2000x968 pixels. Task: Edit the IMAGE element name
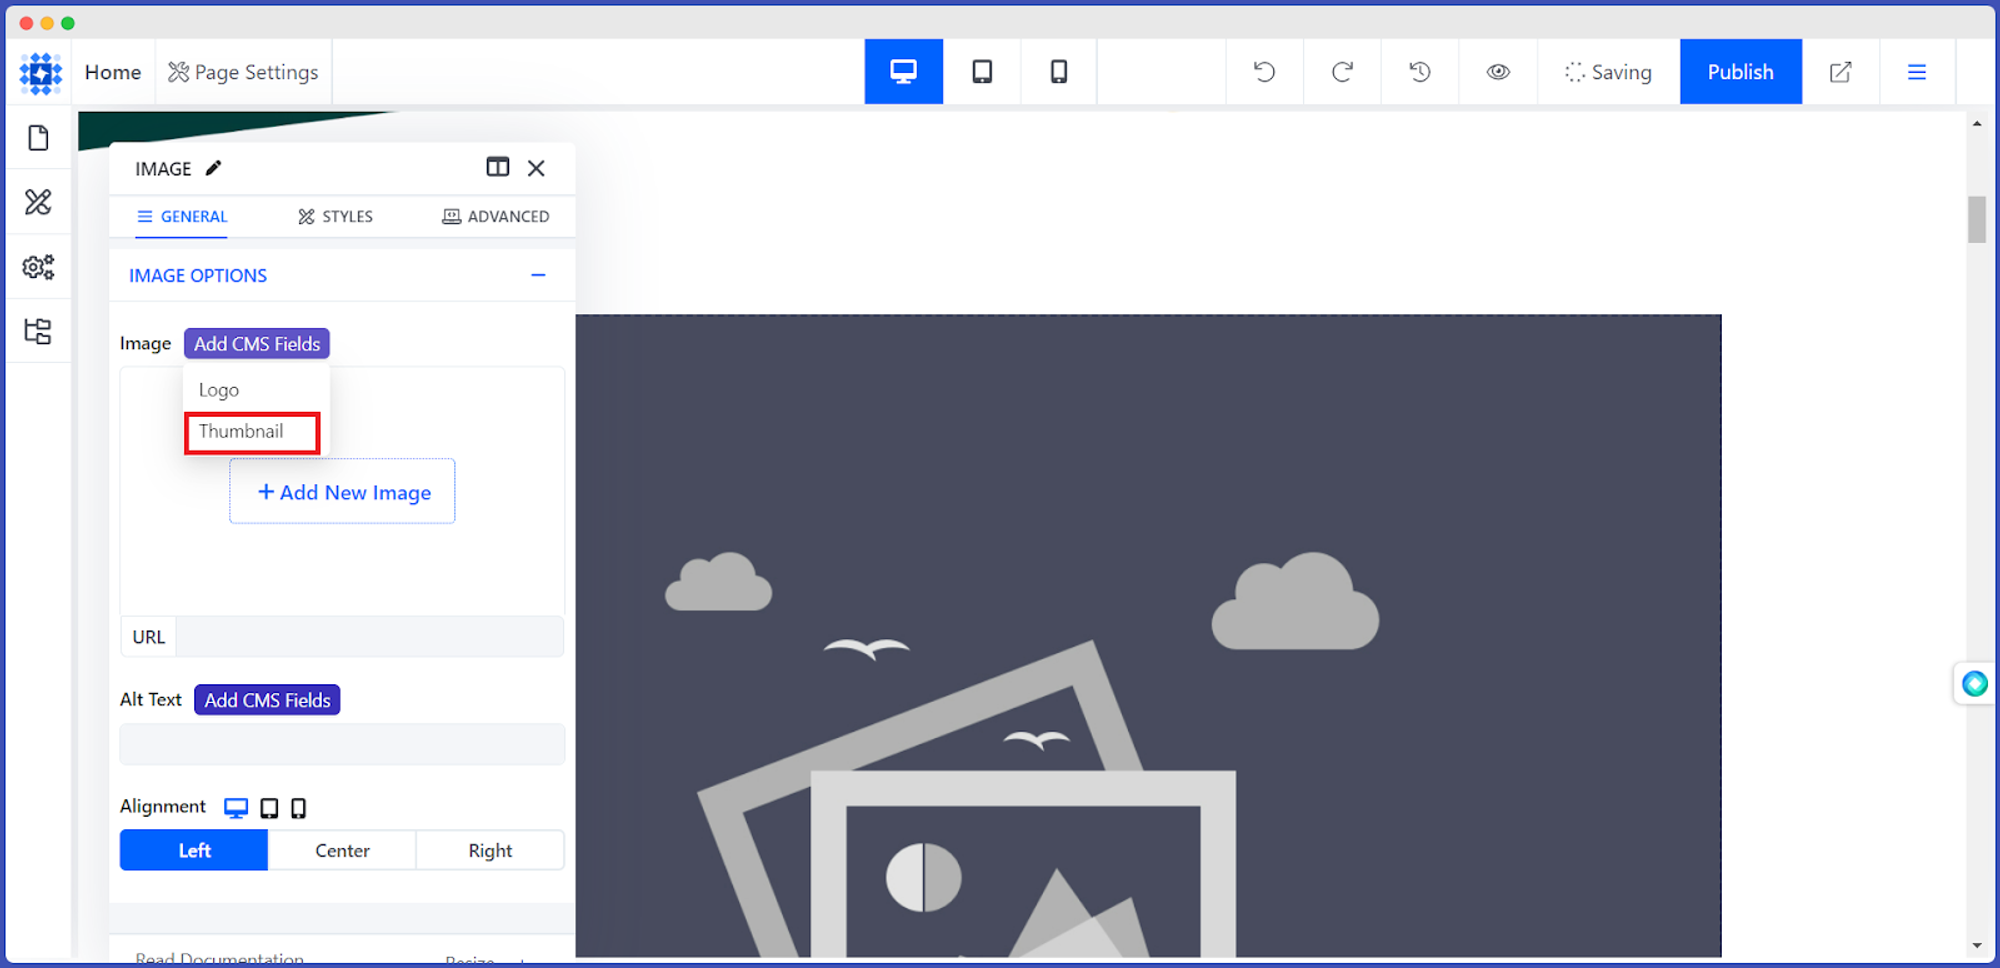tap(213, 168)
